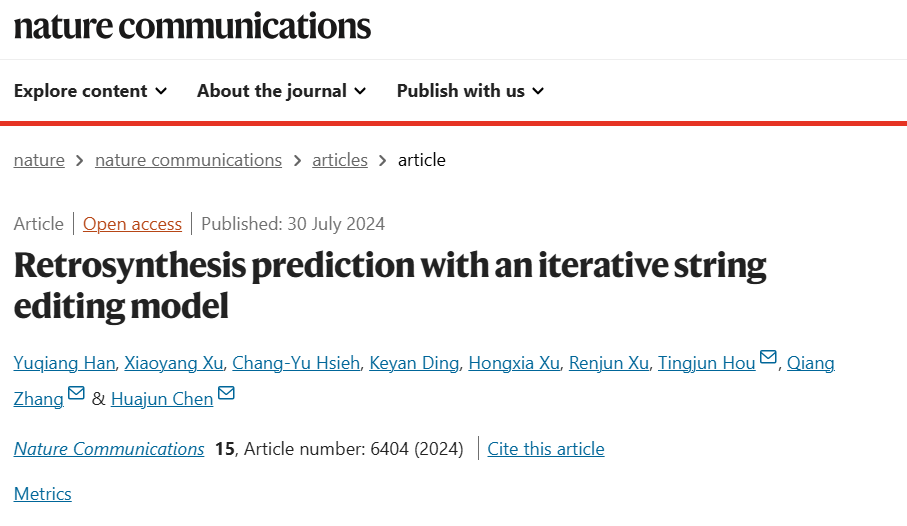Click the email envelope icon beside Tingjun Hou
This screenshot has height=526, width=907.
coord(768,357)
